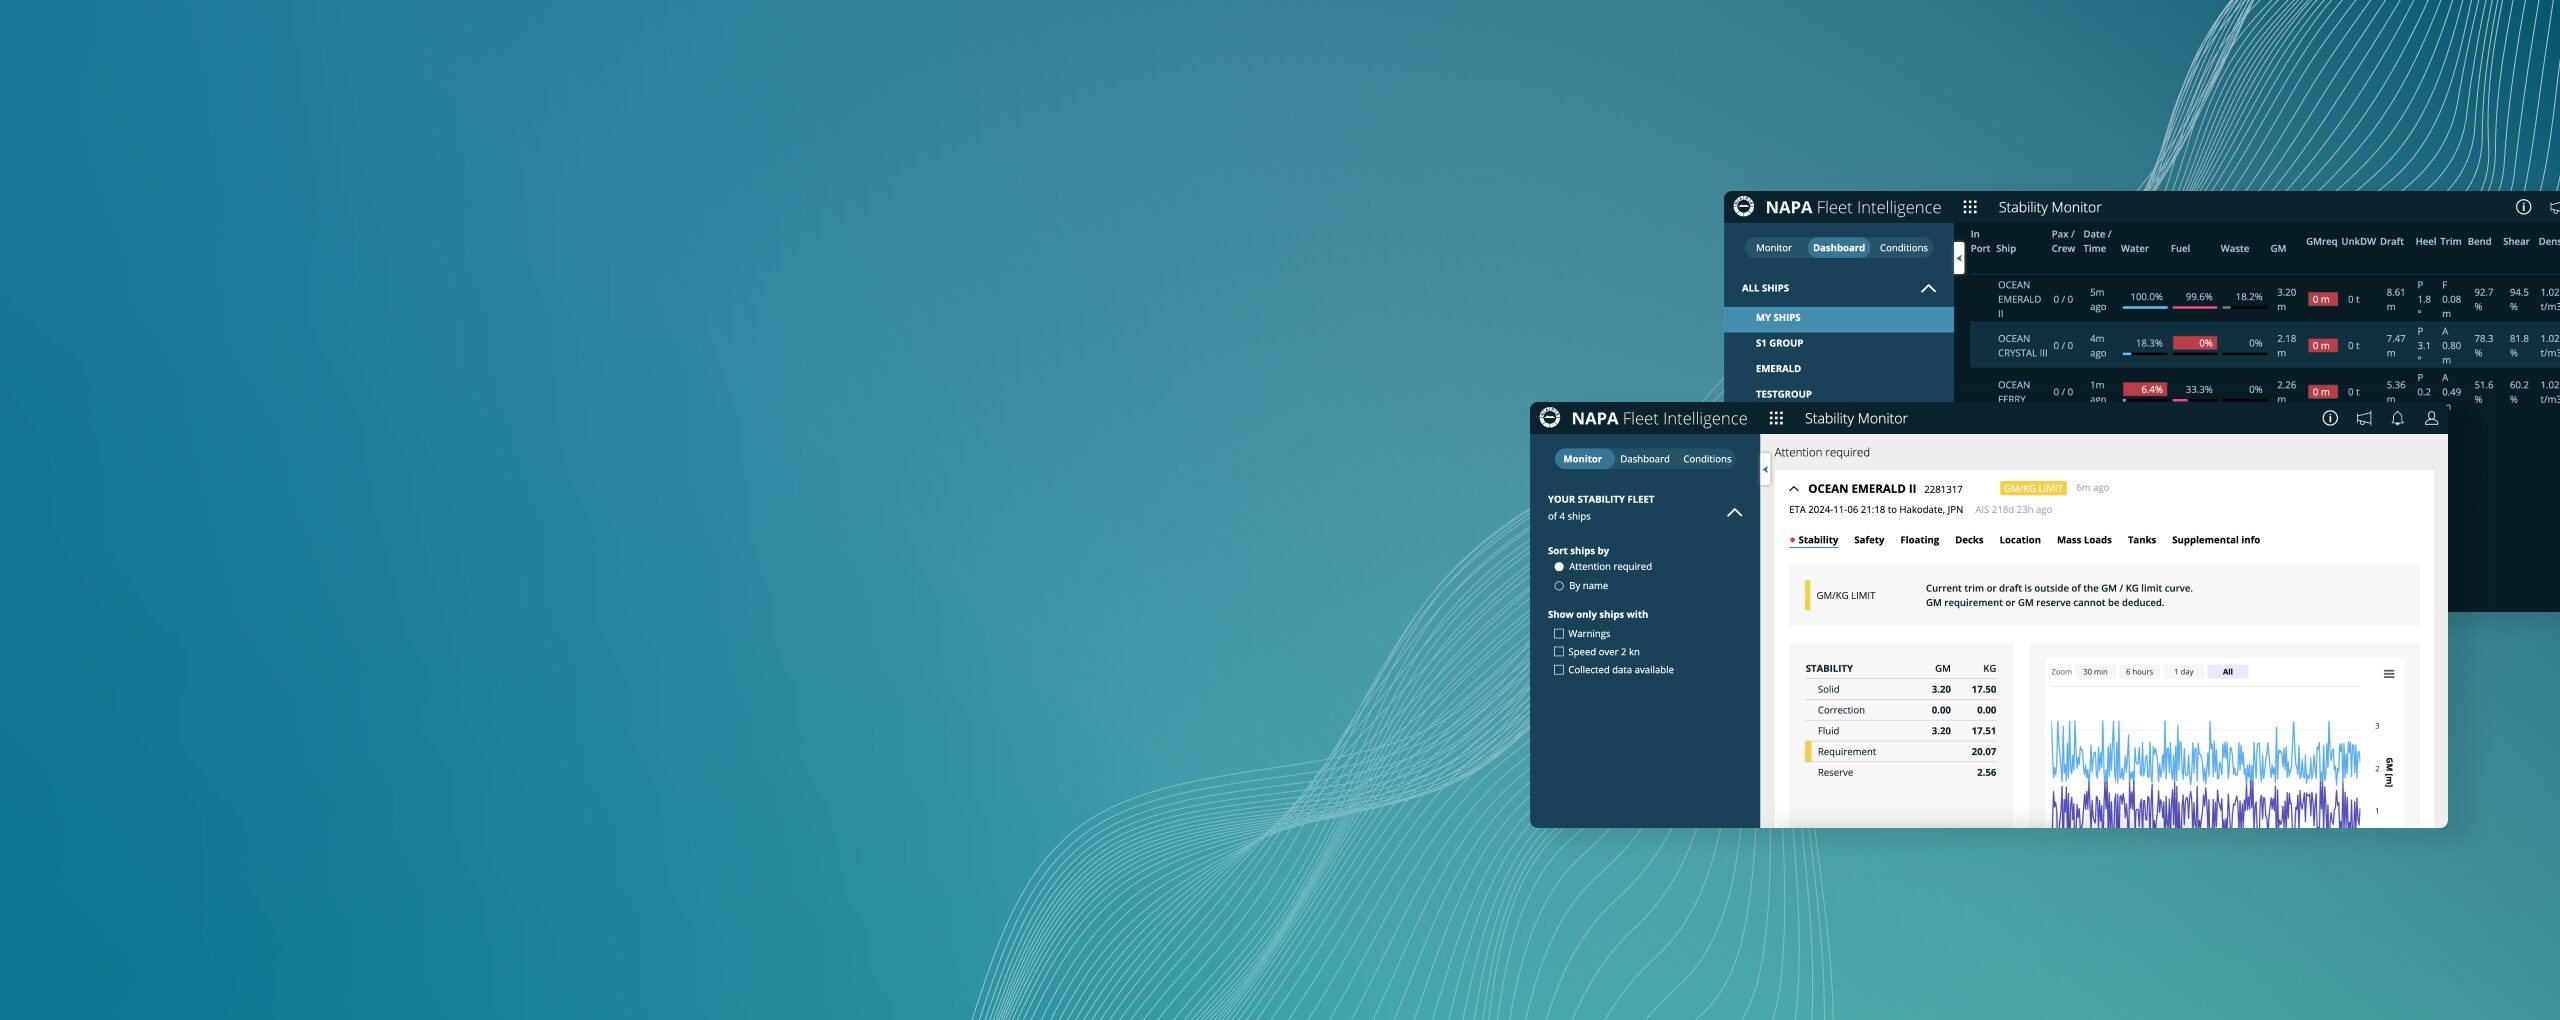Click the GMreq column header in dashboard

pos(2321,242)
